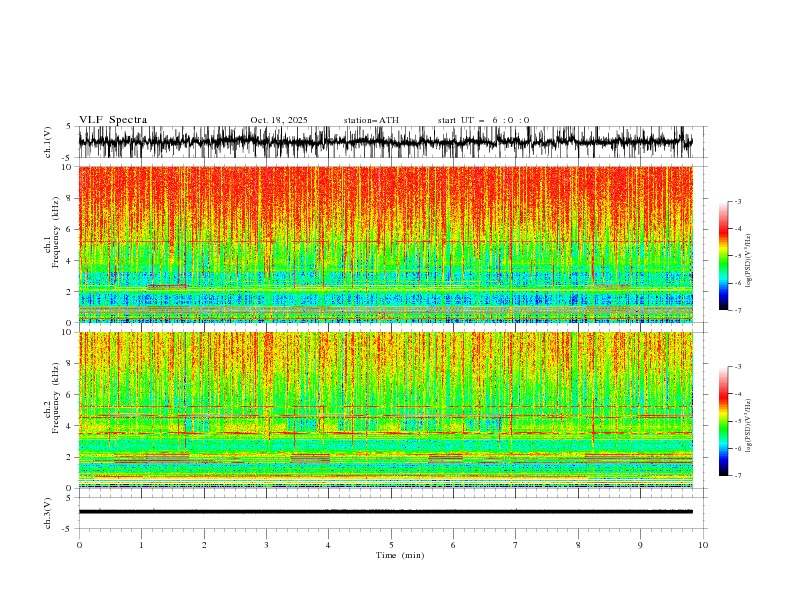Click the ch.2 spectrogram color bar
The image size is (792, 612).
coord(723,421)
